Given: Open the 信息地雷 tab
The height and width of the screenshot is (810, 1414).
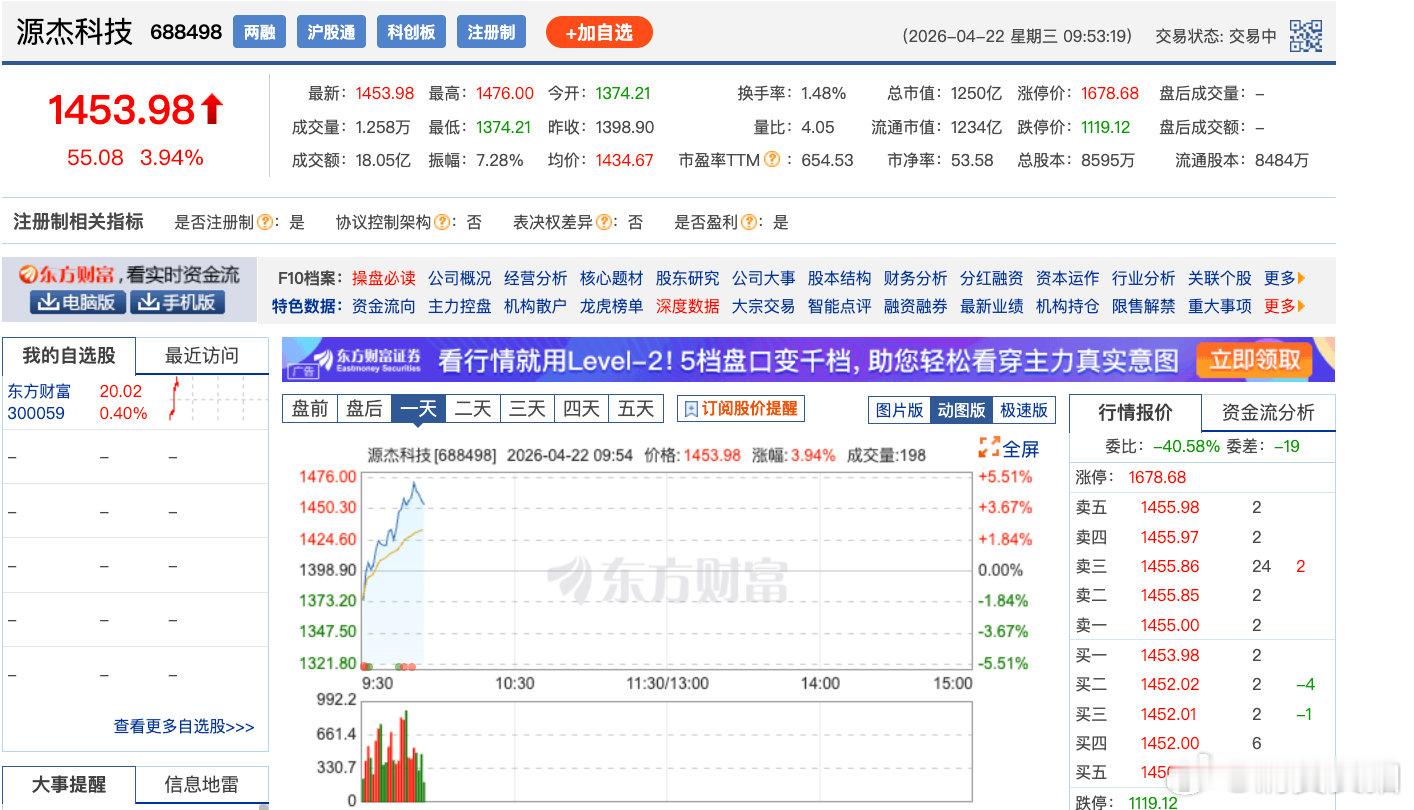Looking at the screenshot, I should [202, 785].
